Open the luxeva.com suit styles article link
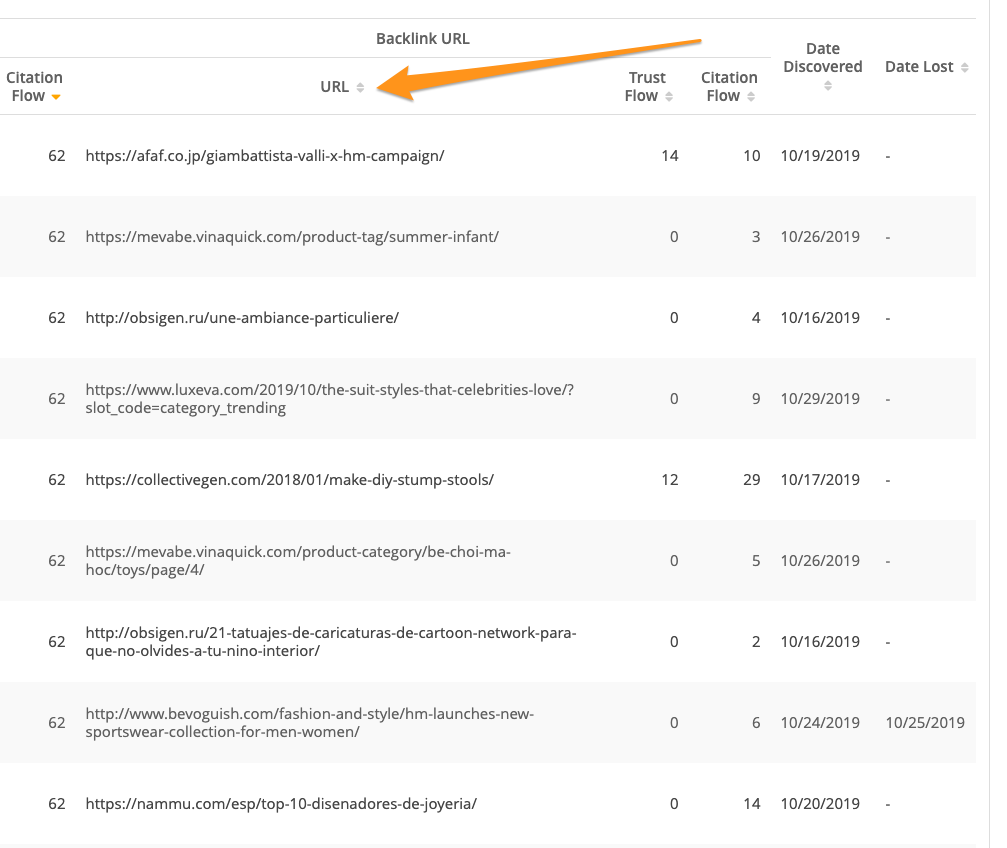The width and height of the screenshot is (1007, 848). coord(329,390)
